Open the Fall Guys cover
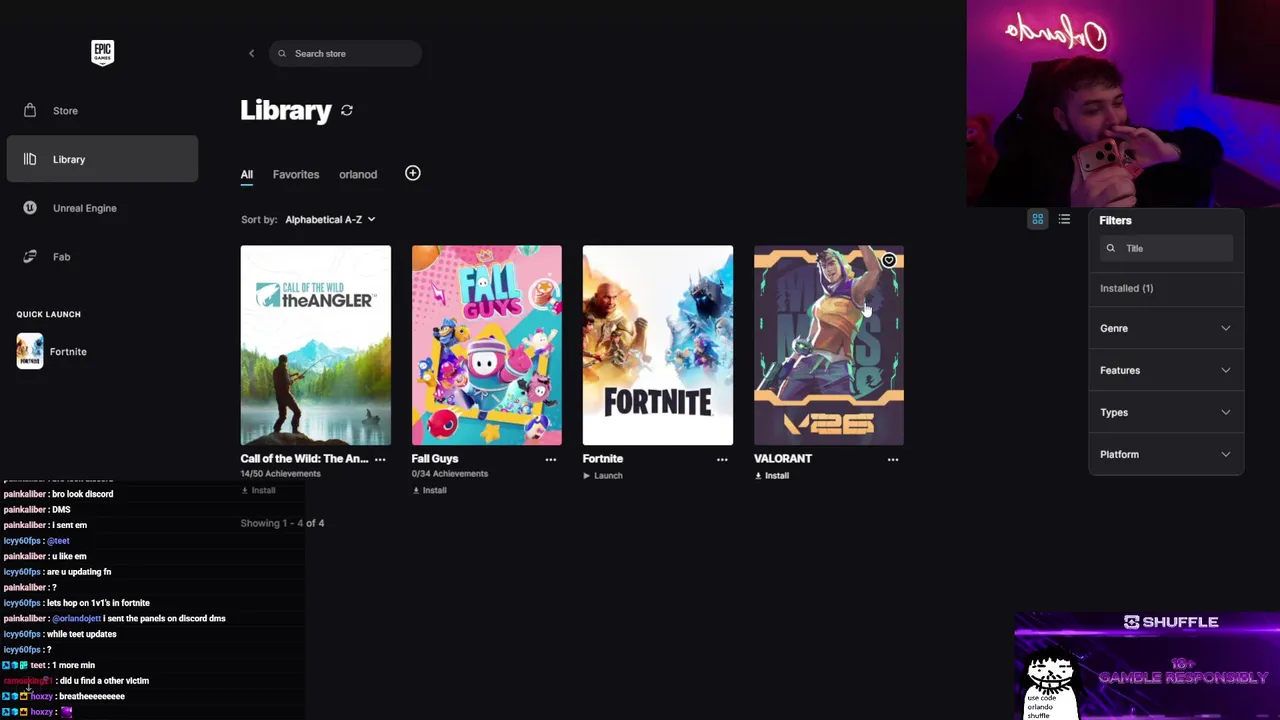 click(x=487, y=345)
